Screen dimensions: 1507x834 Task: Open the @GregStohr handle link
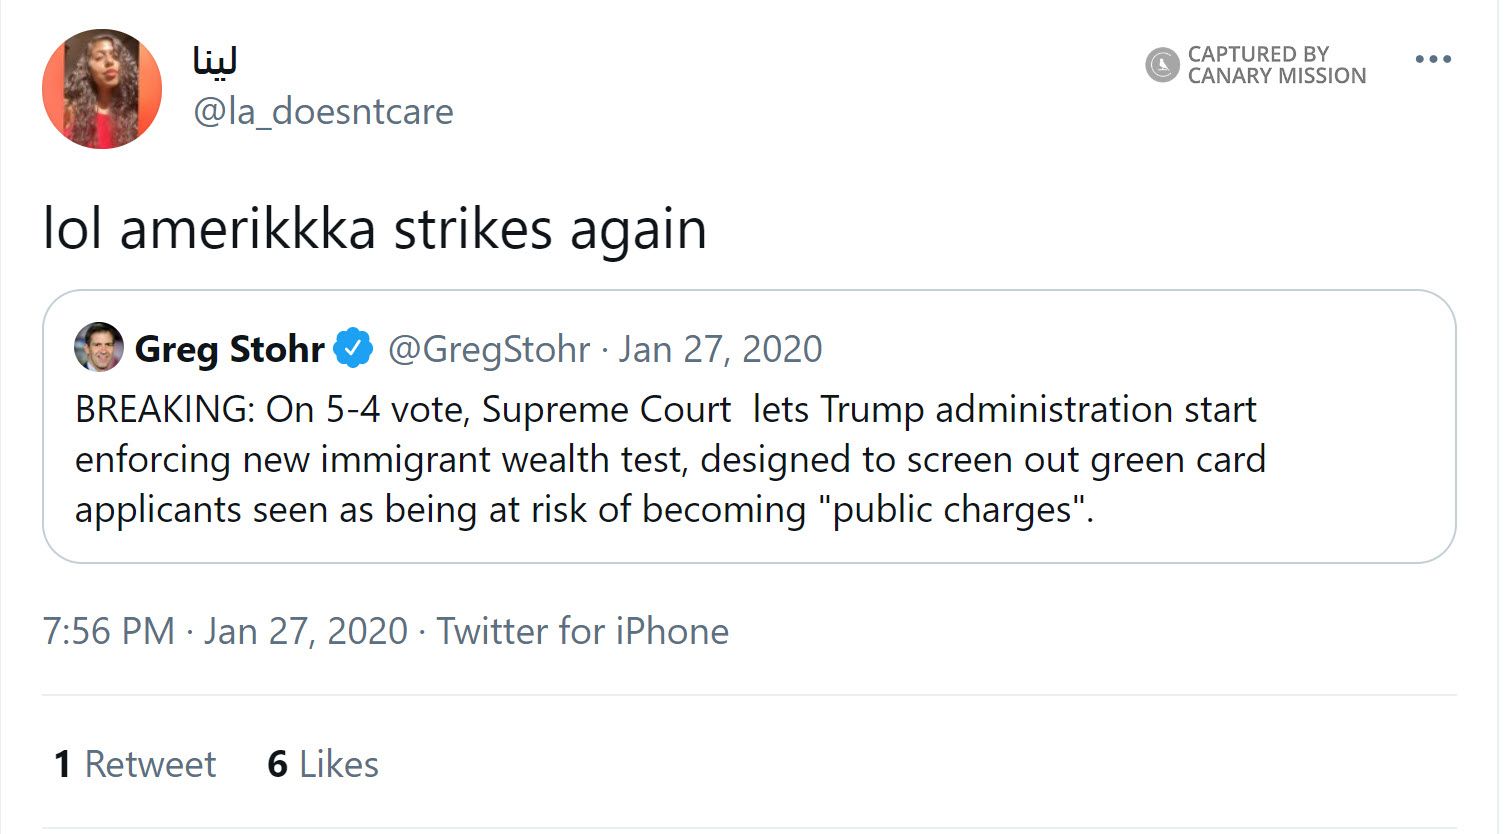[x=489, y=349]
